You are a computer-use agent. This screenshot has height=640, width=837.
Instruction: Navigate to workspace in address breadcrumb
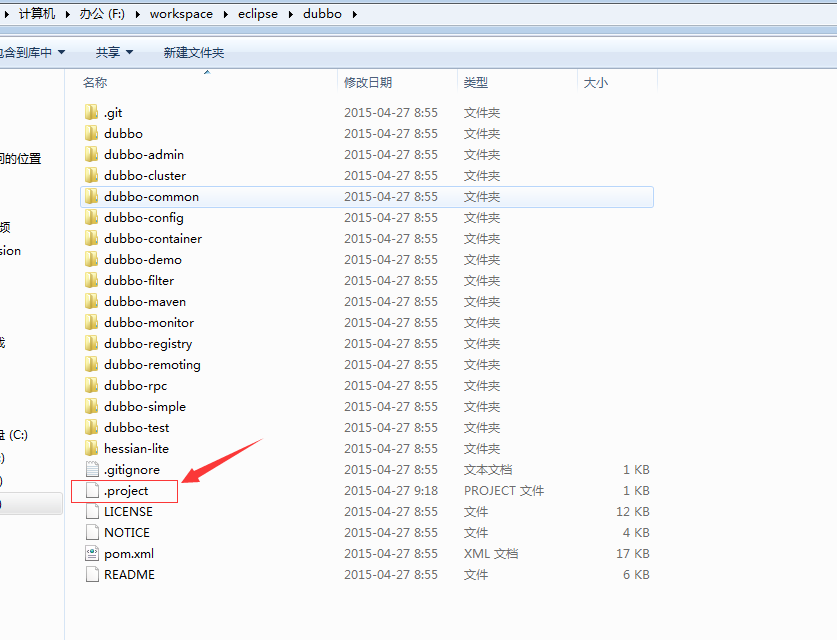[x=181, y=14]
